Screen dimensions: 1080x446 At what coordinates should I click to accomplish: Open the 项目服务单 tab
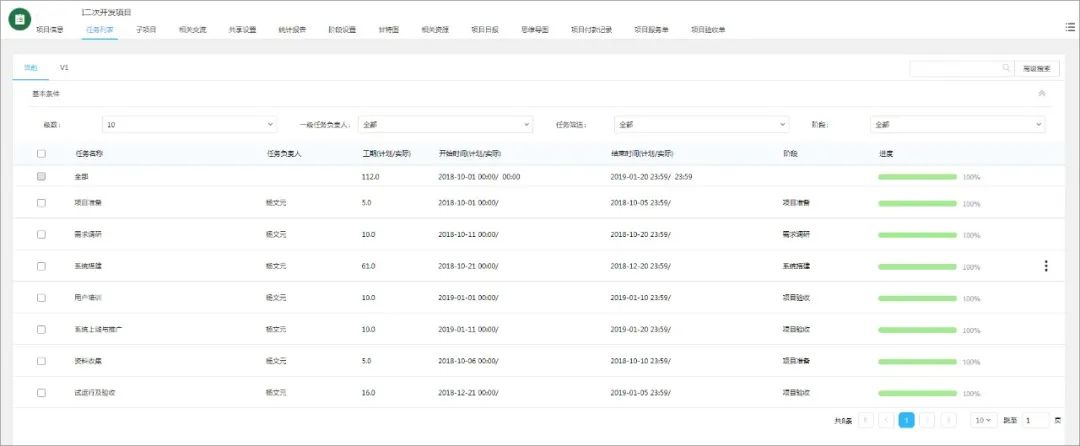point(652,30)
